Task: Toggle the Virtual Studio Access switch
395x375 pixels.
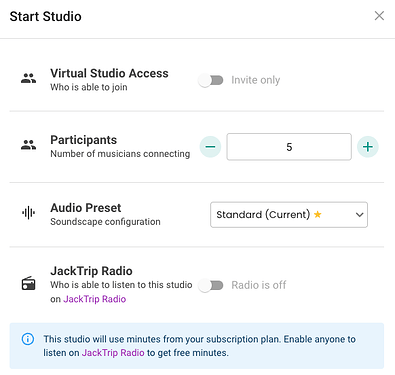Action: point(211,80)
